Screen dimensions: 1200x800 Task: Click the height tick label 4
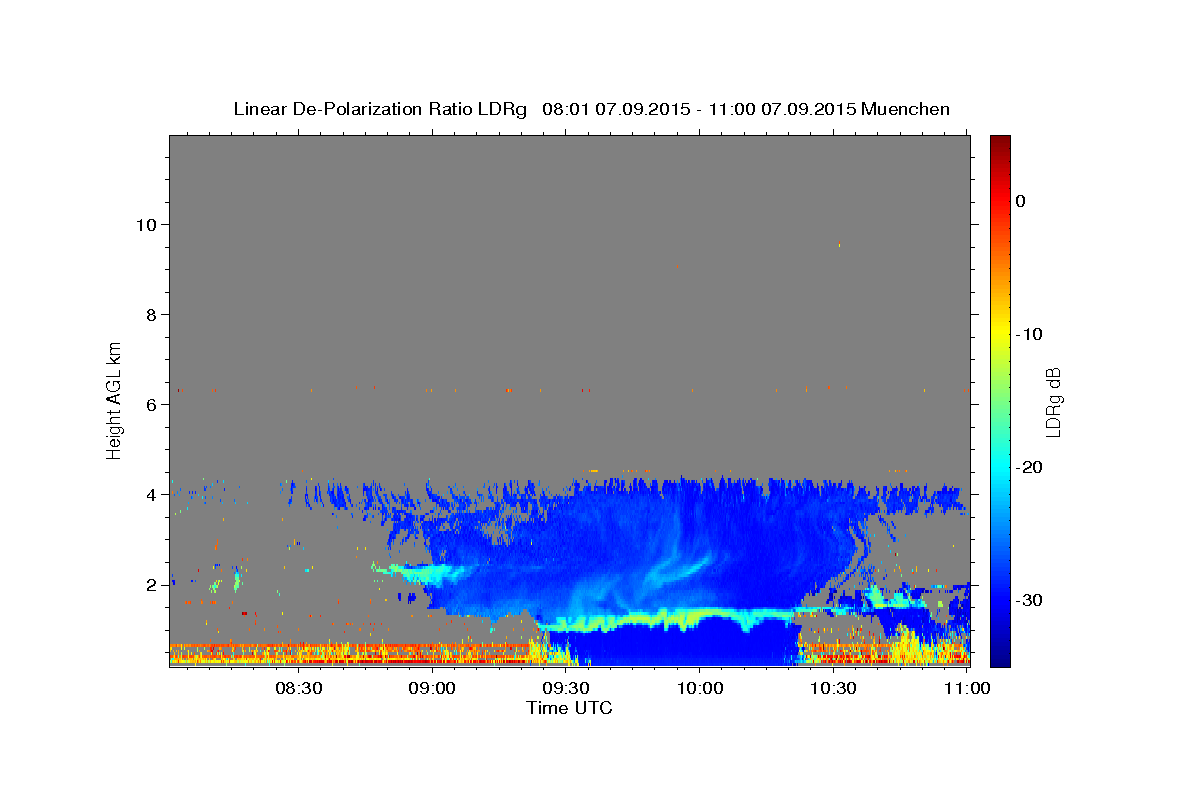click(x=150, y=495)
